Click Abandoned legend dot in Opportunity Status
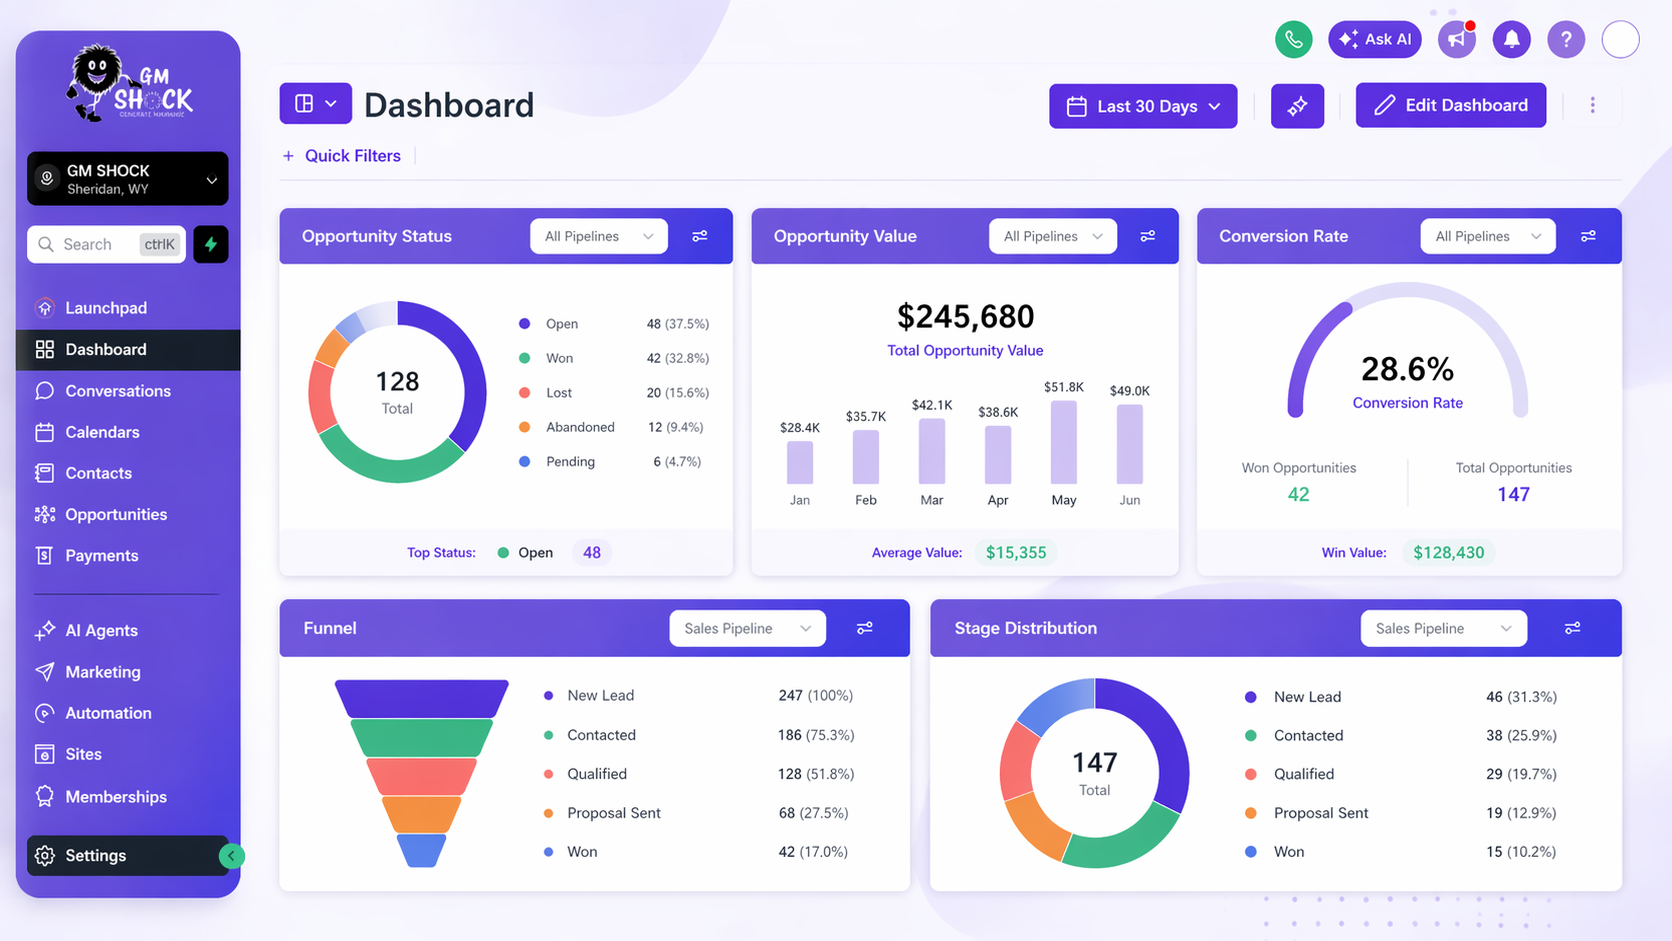1672x941 pixels. coord(524,427)
